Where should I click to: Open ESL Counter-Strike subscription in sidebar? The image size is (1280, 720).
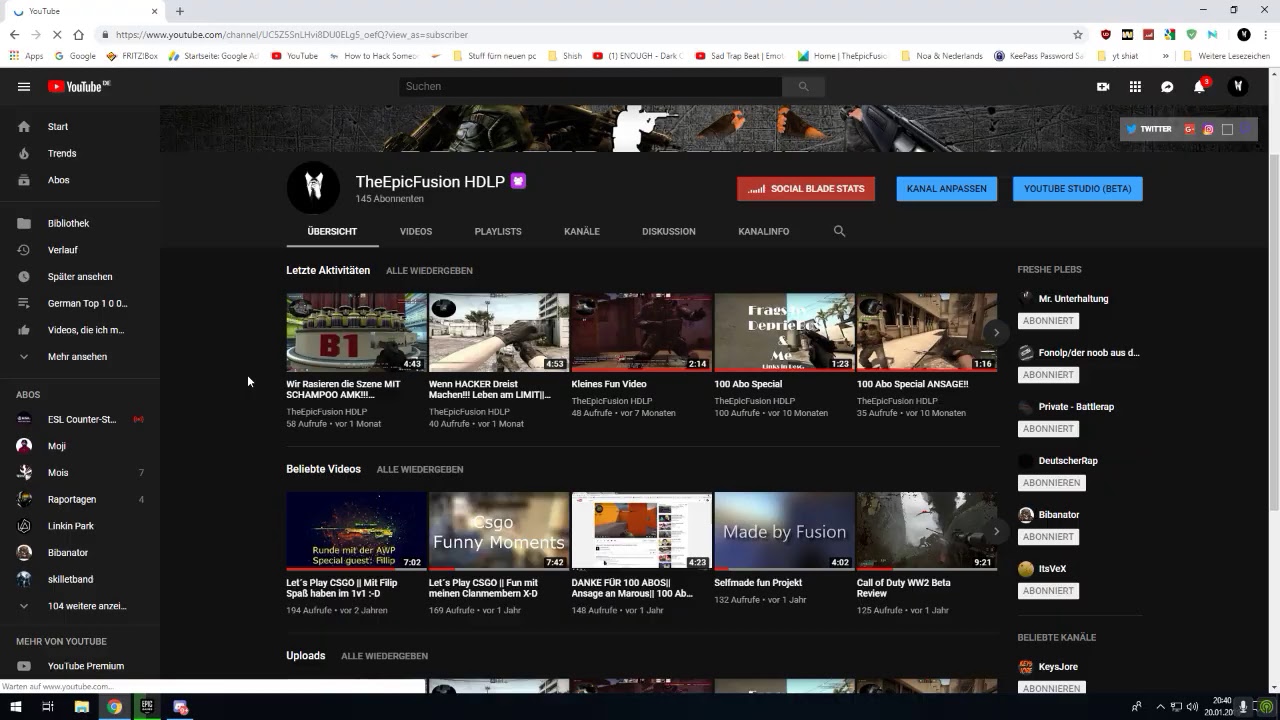pos(80,420)
